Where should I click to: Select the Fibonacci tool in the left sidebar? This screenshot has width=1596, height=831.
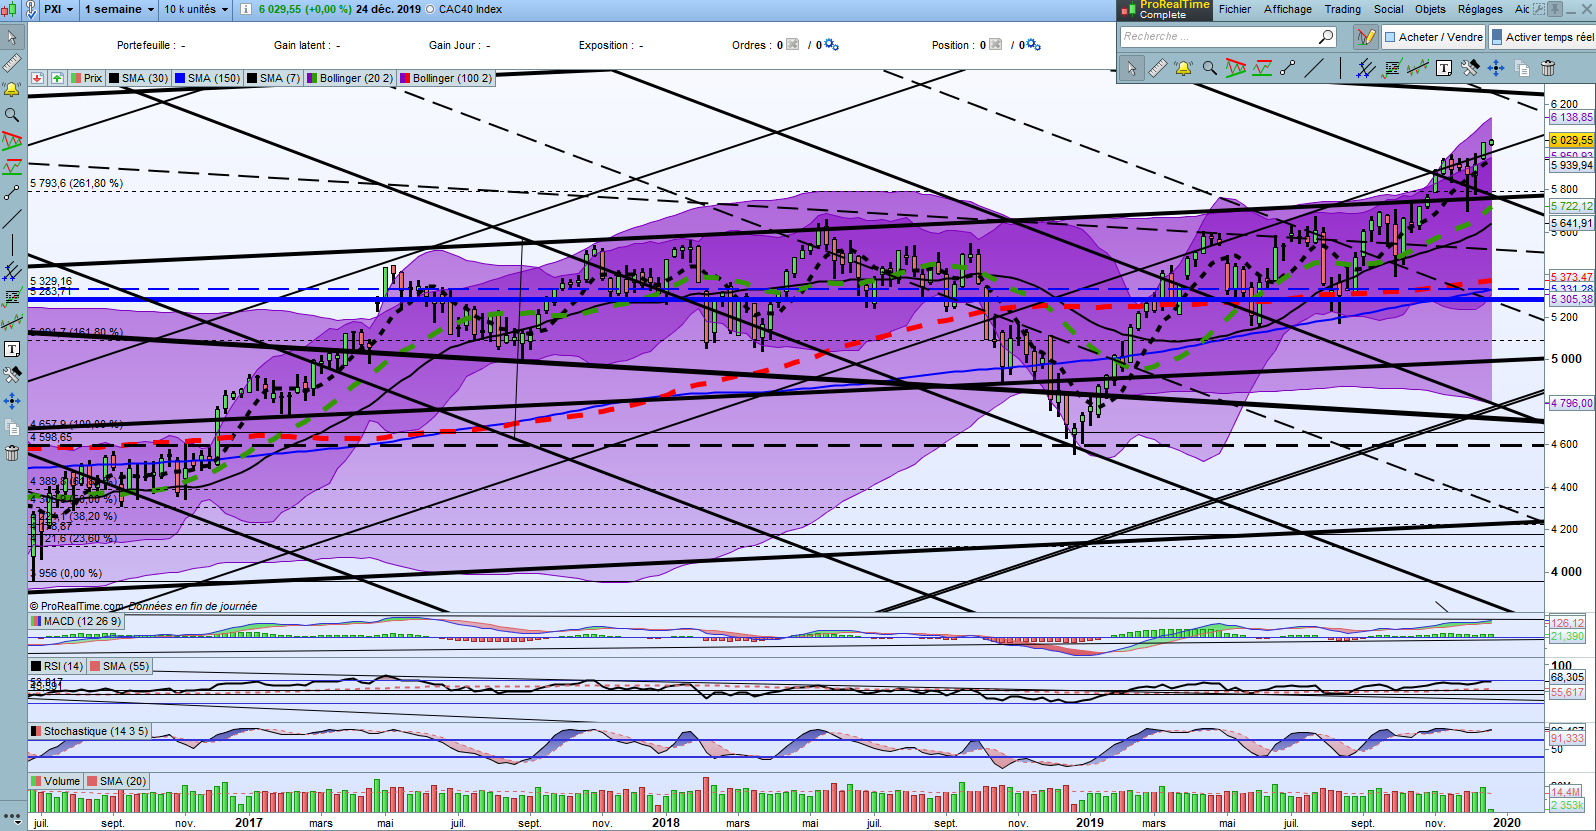[12, 297]
